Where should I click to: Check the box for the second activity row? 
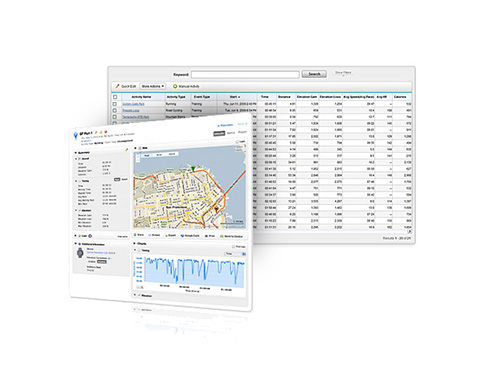pyautogui.click(x=115, y=110)
